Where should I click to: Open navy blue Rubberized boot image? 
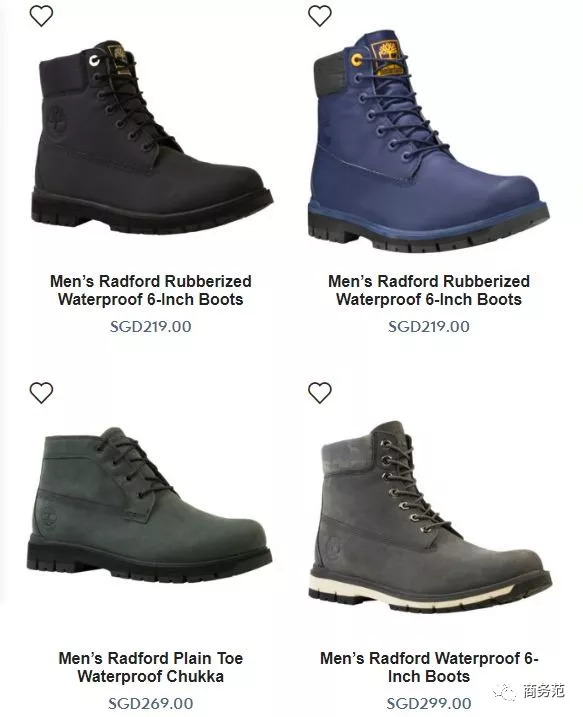[x=429, y=141]
